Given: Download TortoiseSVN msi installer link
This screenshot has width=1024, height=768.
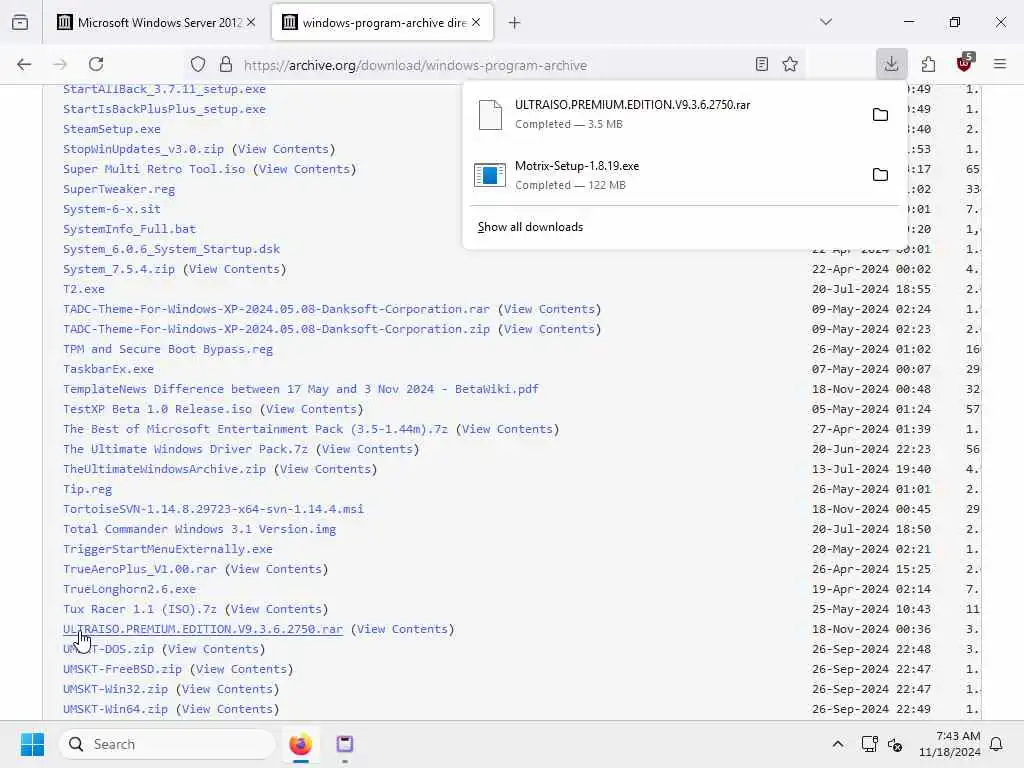Looking at the screenshot, I should pyautogui.click(x=213, y=509).
